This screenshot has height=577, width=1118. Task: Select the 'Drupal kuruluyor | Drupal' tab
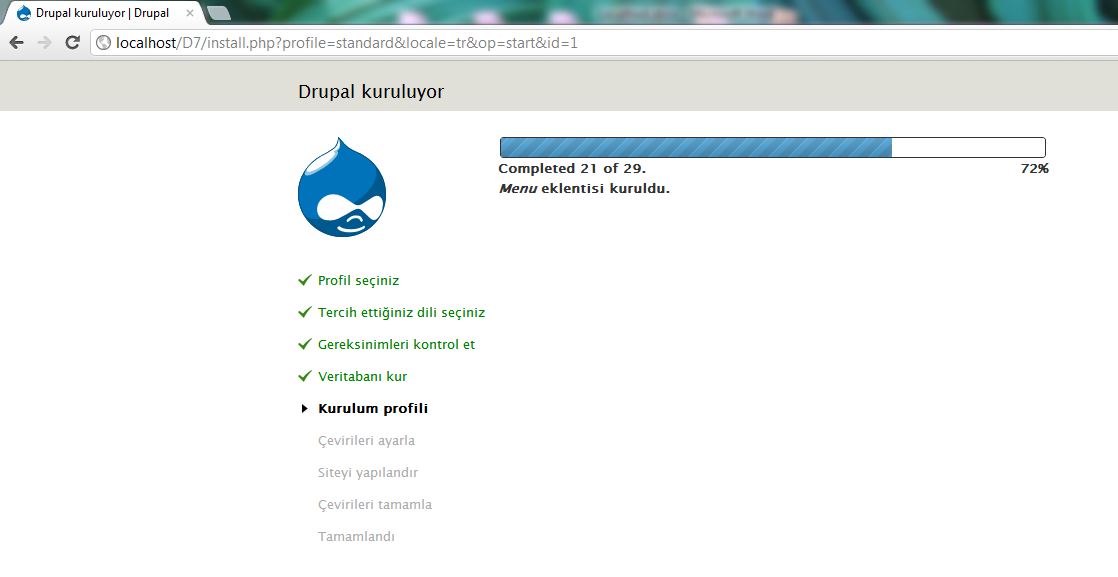103,13
